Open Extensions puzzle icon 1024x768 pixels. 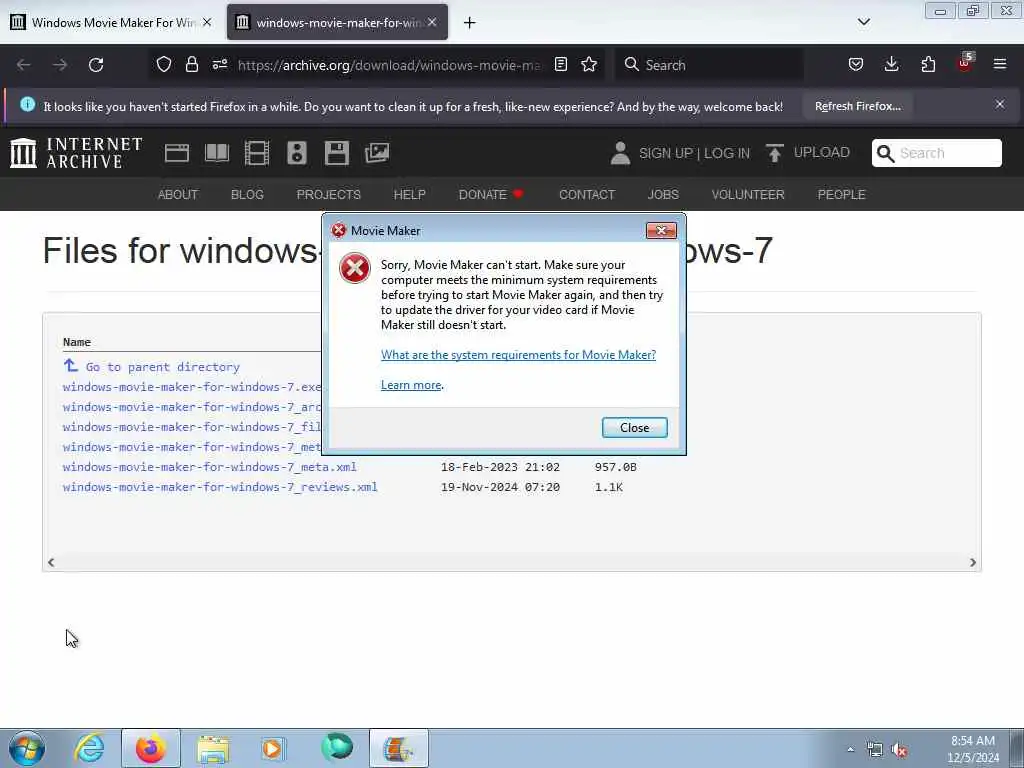pyautogui.click(x=928, y=64)
